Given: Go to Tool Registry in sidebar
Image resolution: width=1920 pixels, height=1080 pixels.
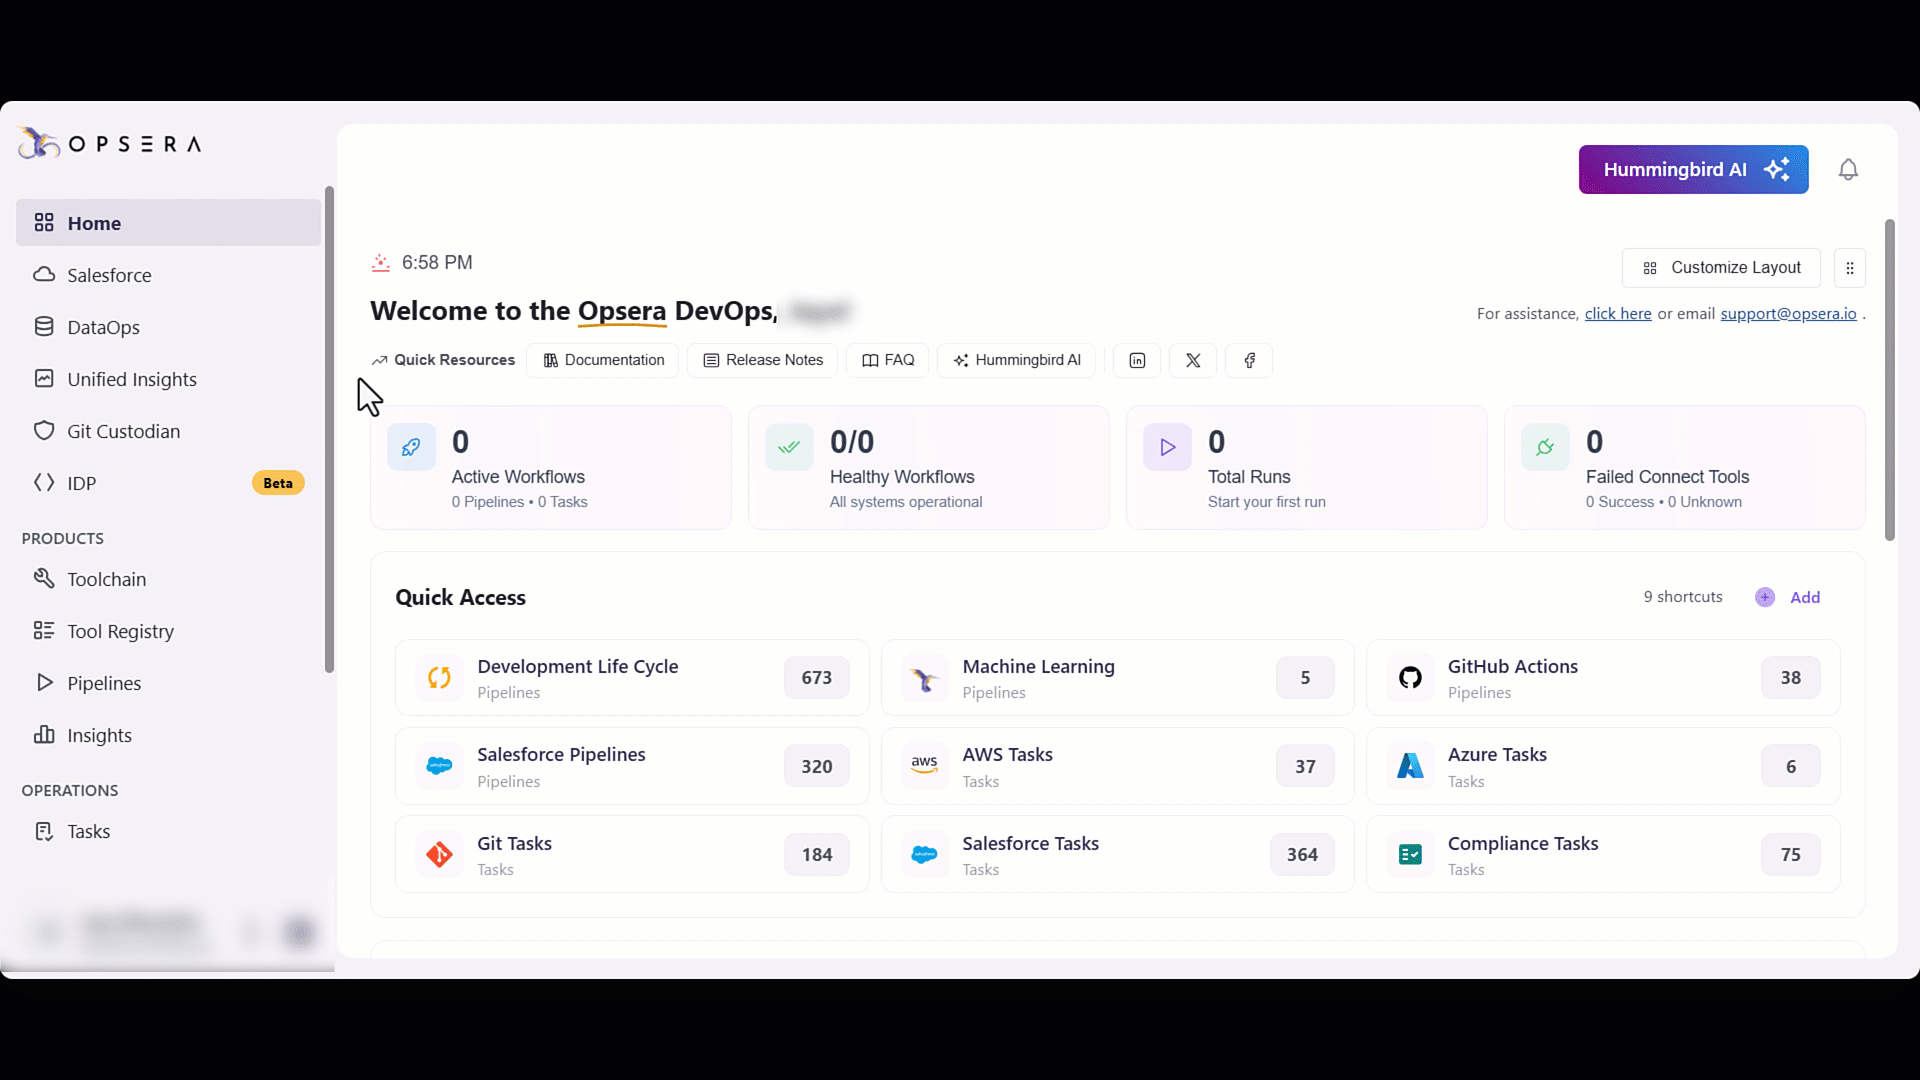Looking at the screenshot, I should [120, 631].
